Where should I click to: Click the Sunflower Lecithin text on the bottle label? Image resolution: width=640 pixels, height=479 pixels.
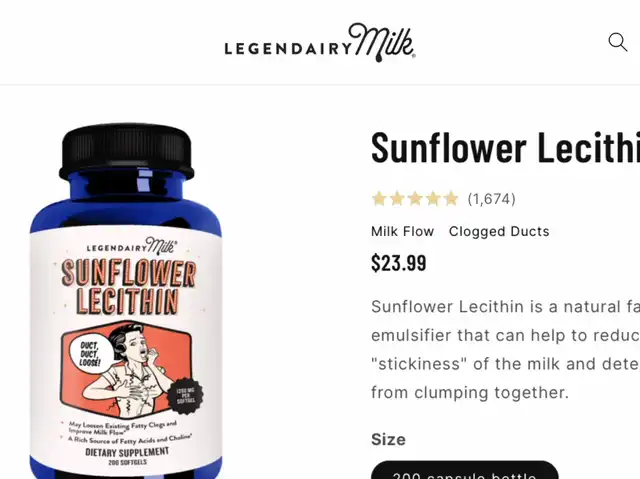[128, 287]
